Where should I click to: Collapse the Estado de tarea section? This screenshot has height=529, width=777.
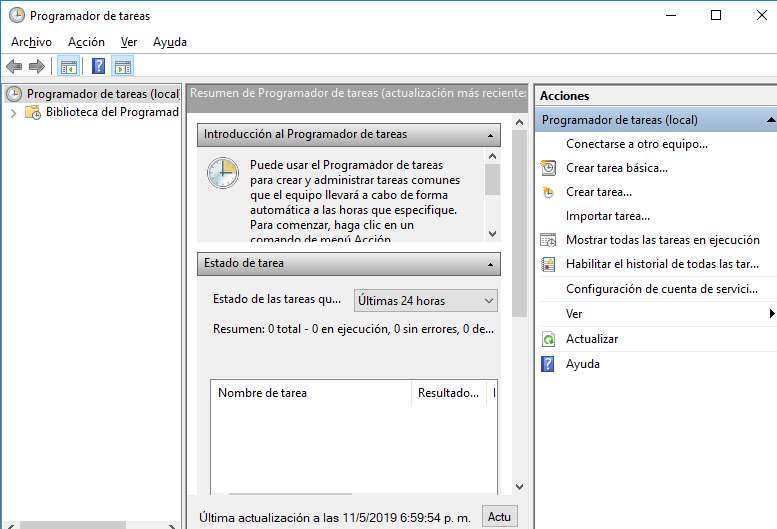tap(490, 264)
